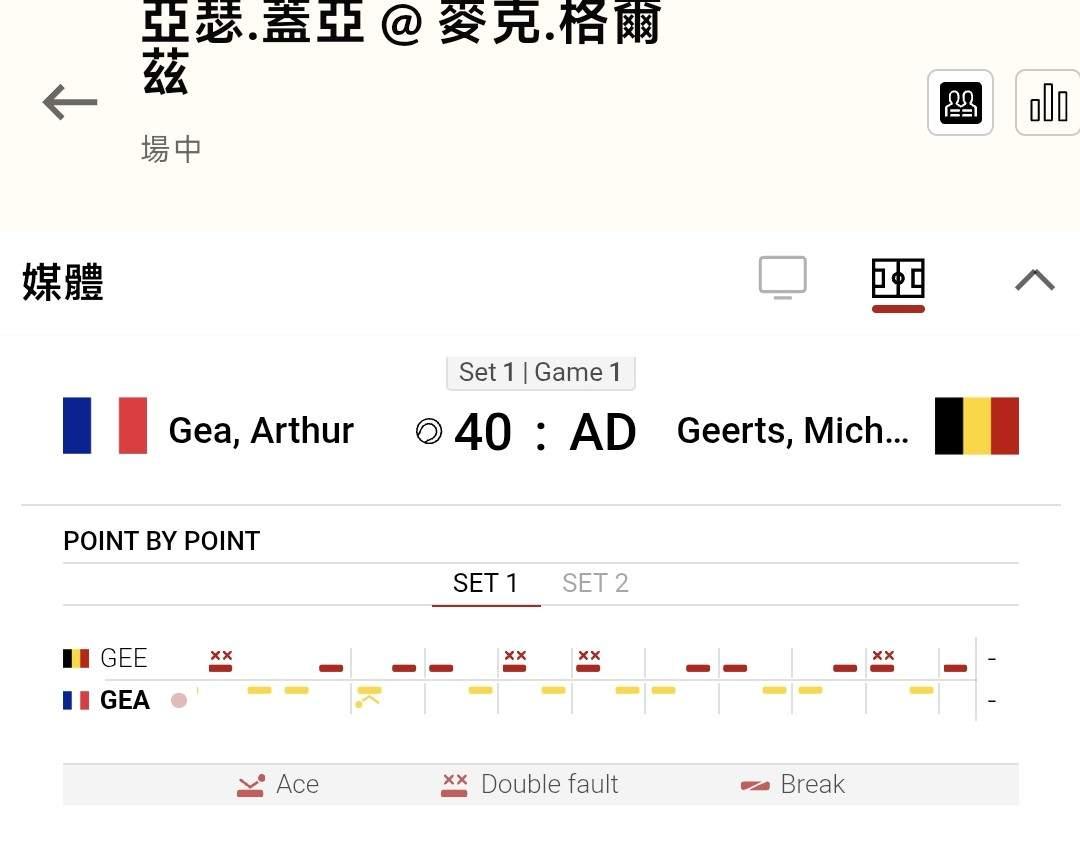Switch to the TV stream view icon
Image resolution: width=1080 pixels, height=863 pixels.
pos(782,277)
